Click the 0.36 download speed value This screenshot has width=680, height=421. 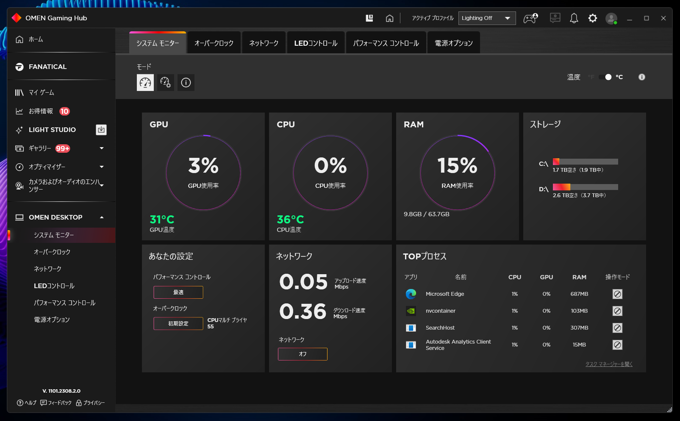tap(303, 312)
